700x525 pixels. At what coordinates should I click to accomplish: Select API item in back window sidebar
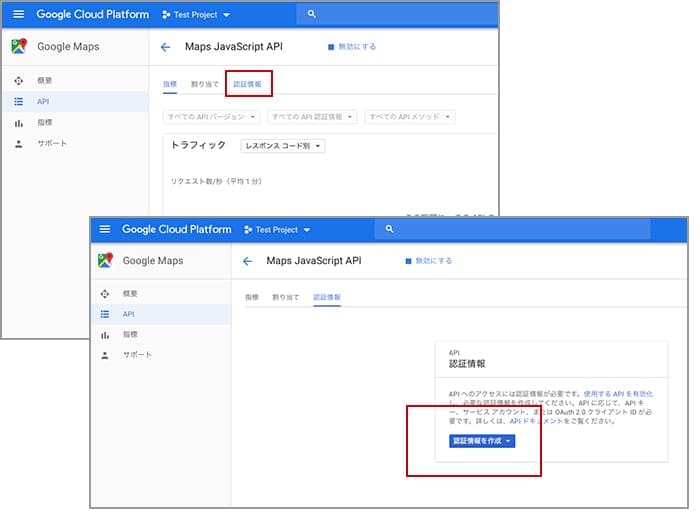pos(75,102)
